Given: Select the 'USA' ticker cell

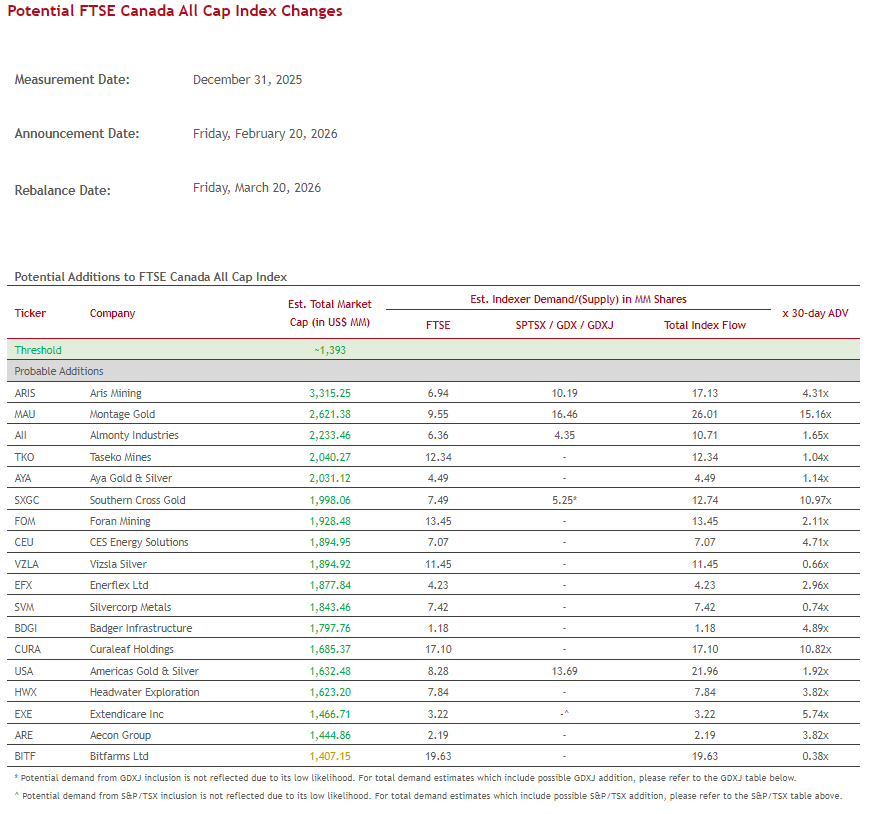Looking at the screenshot, I should tap(24, 671).
